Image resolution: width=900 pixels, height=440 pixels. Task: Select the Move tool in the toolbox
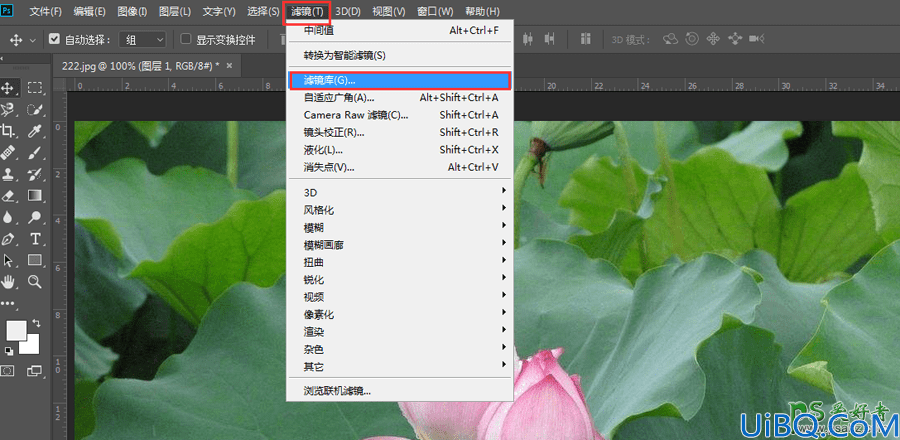(8, 88)
